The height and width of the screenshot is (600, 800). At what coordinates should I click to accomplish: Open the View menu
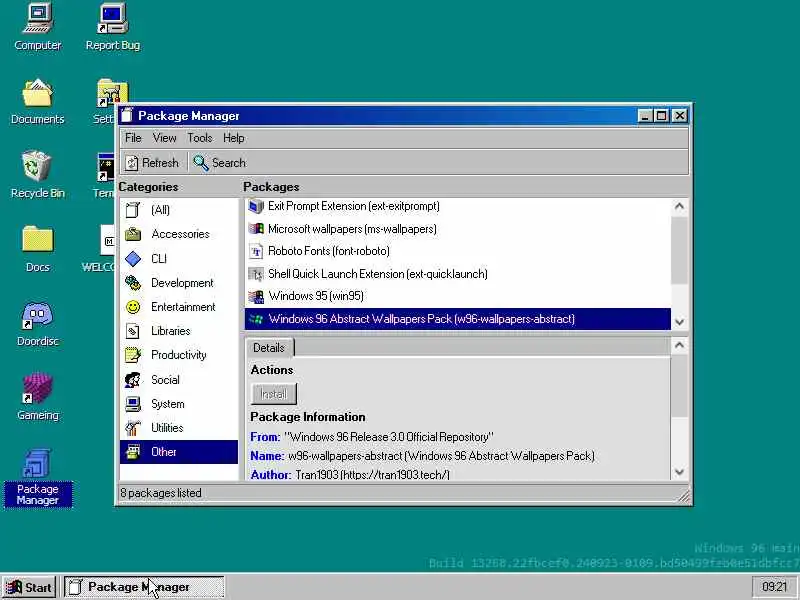(164, 138)
